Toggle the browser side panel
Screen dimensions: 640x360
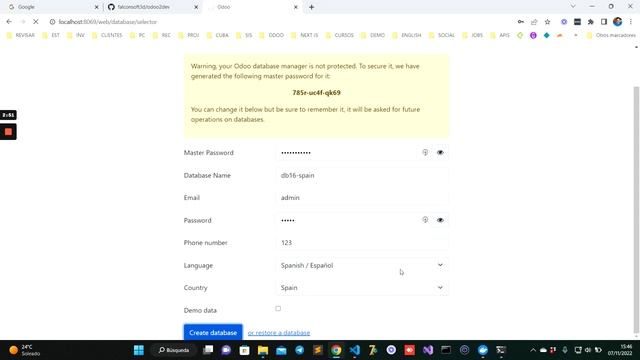point(604,22)
